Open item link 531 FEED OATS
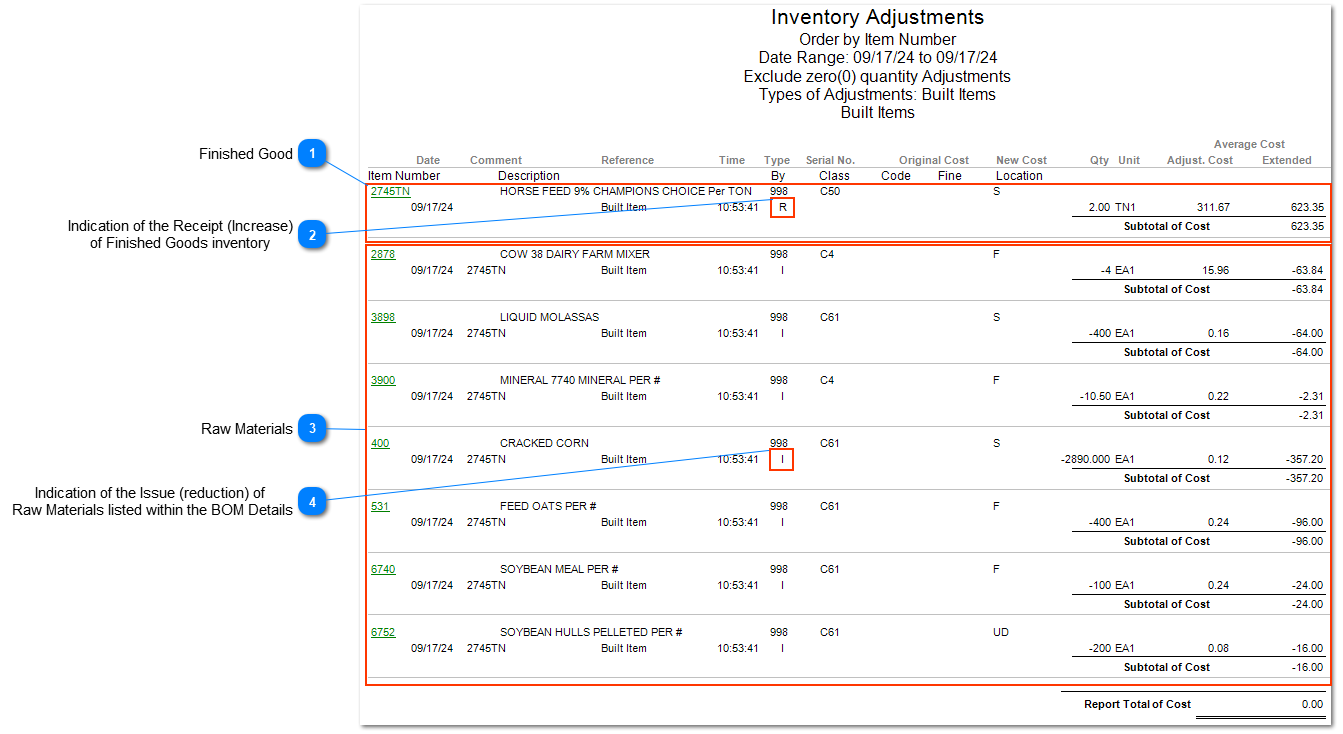Image resolution: width=1343 pixels, height=734 pixels. pos(378,506)
